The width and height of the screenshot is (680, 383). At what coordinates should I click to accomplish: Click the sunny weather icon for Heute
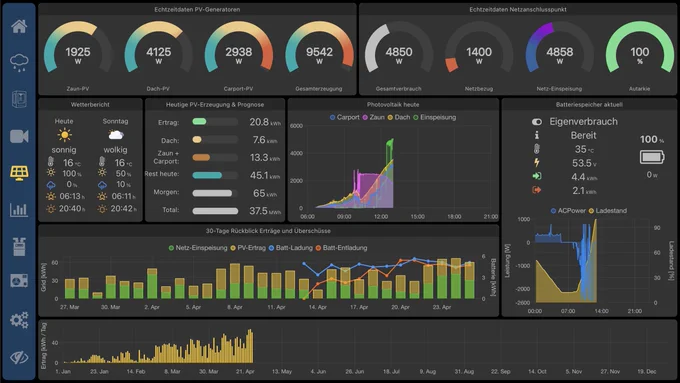tap(64, 135)
